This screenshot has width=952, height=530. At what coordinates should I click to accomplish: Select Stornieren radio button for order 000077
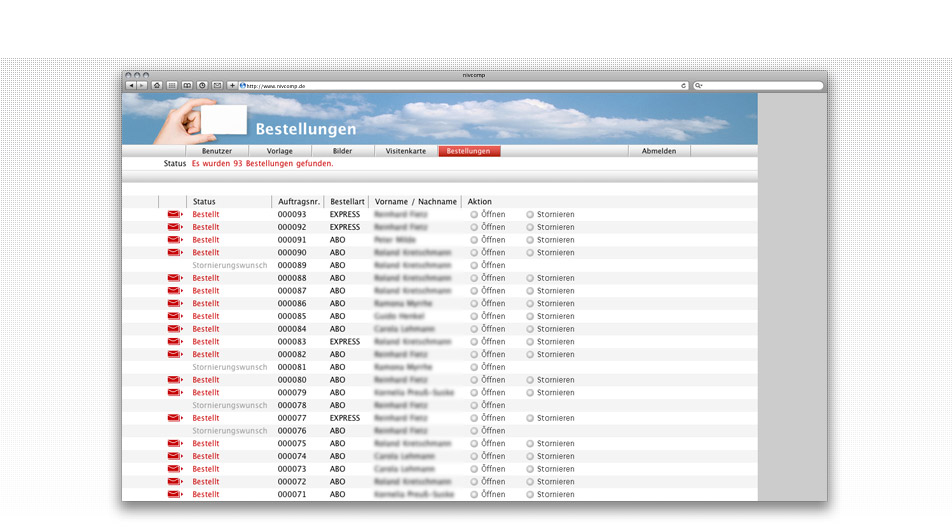point(530,418)
